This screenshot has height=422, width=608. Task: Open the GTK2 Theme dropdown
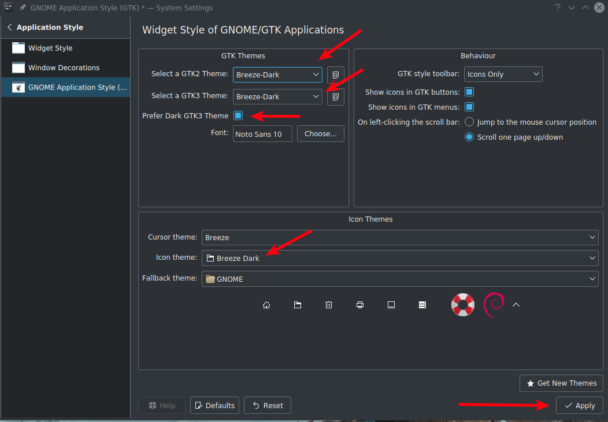coord(277,75)
